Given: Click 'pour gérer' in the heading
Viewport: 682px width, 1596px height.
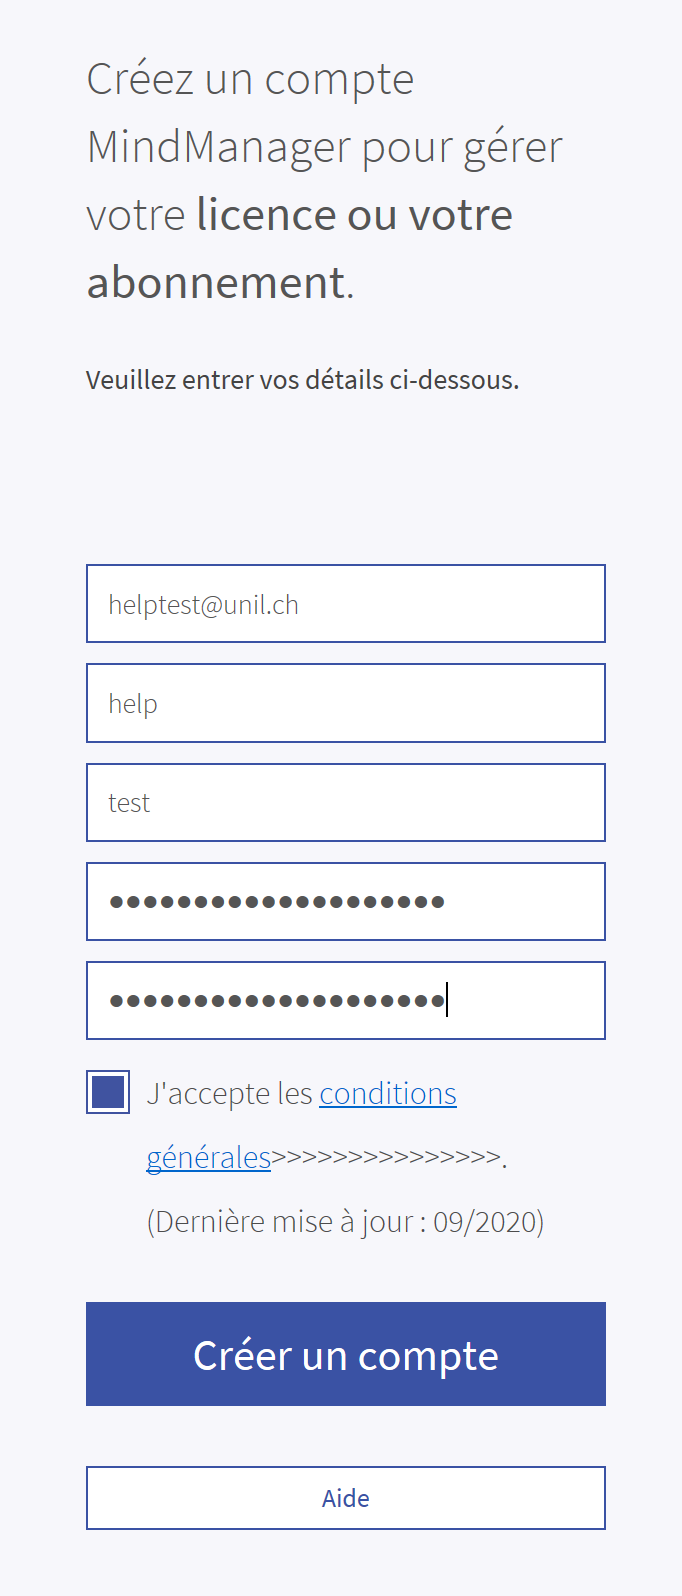Looking at the screenshot, I should pyautogui.click(x=462, y=148).
